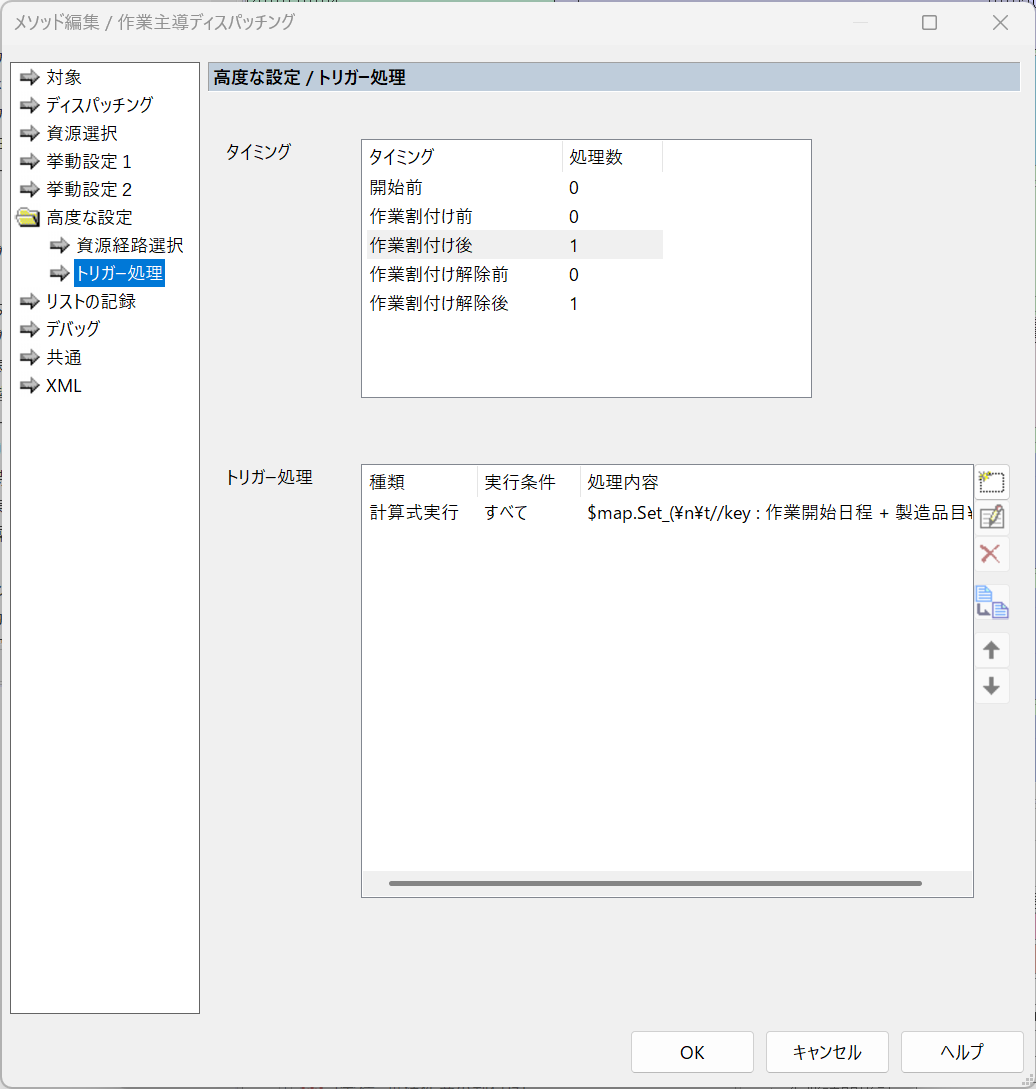
Task: Click the キャンセル button
Action: (827, 1052)
